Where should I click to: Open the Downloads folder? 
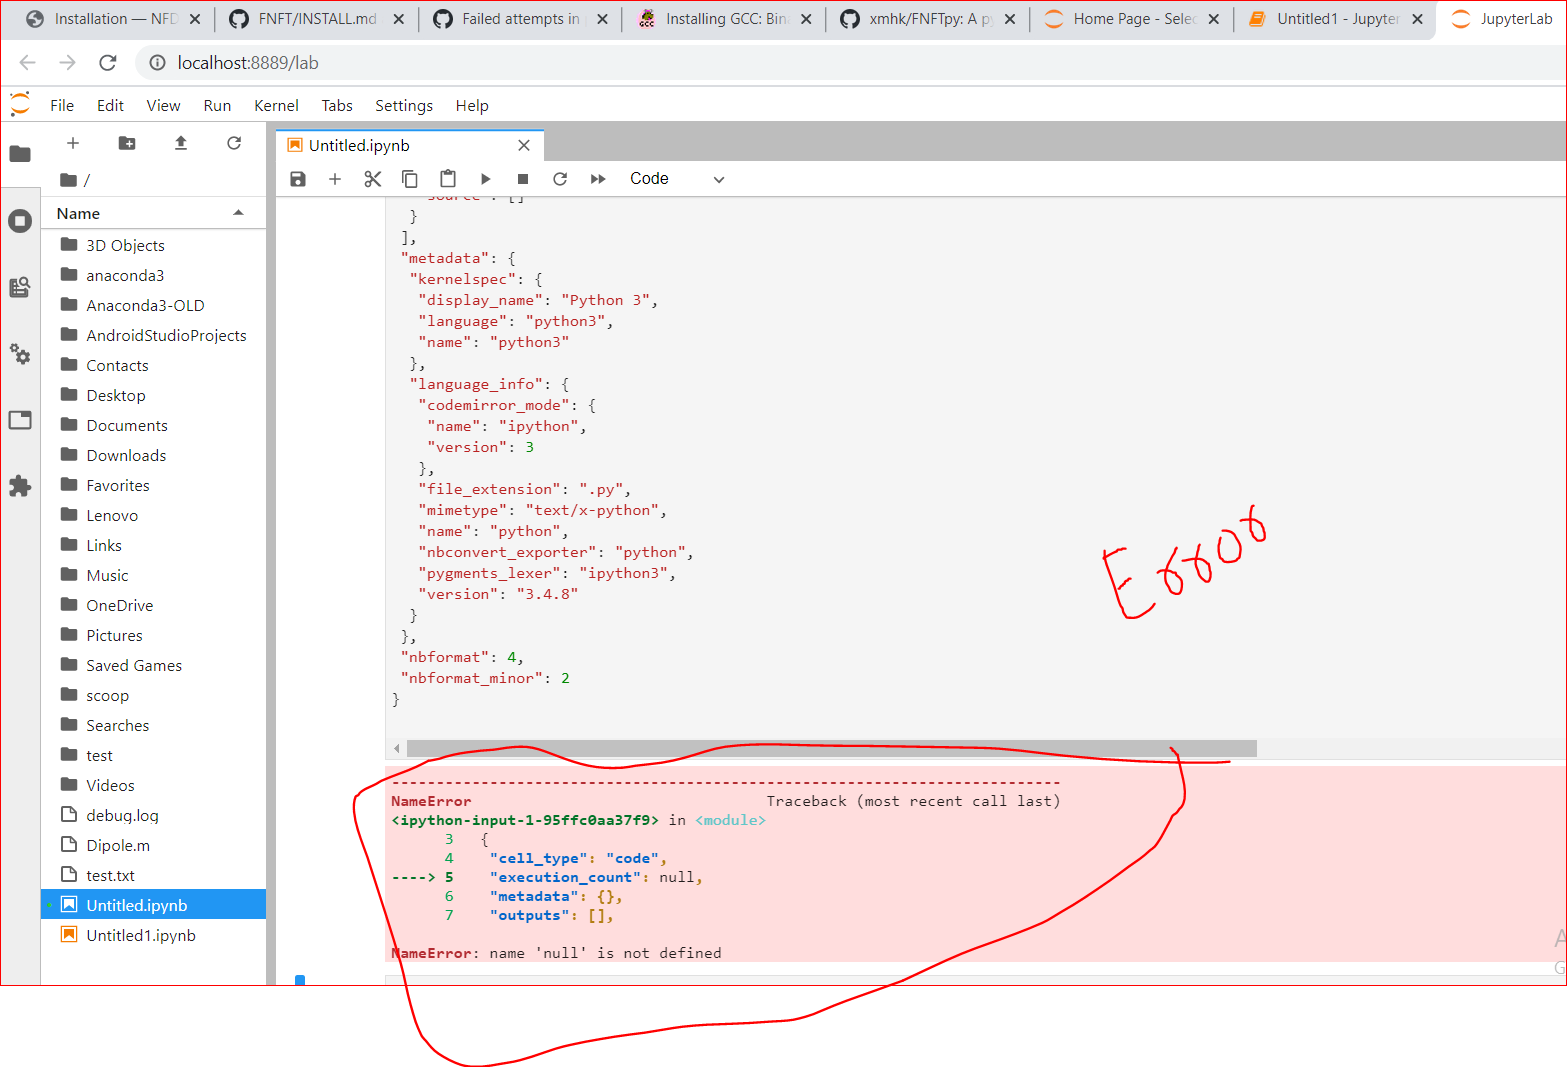pyautogui.click(x=125, y=455)
